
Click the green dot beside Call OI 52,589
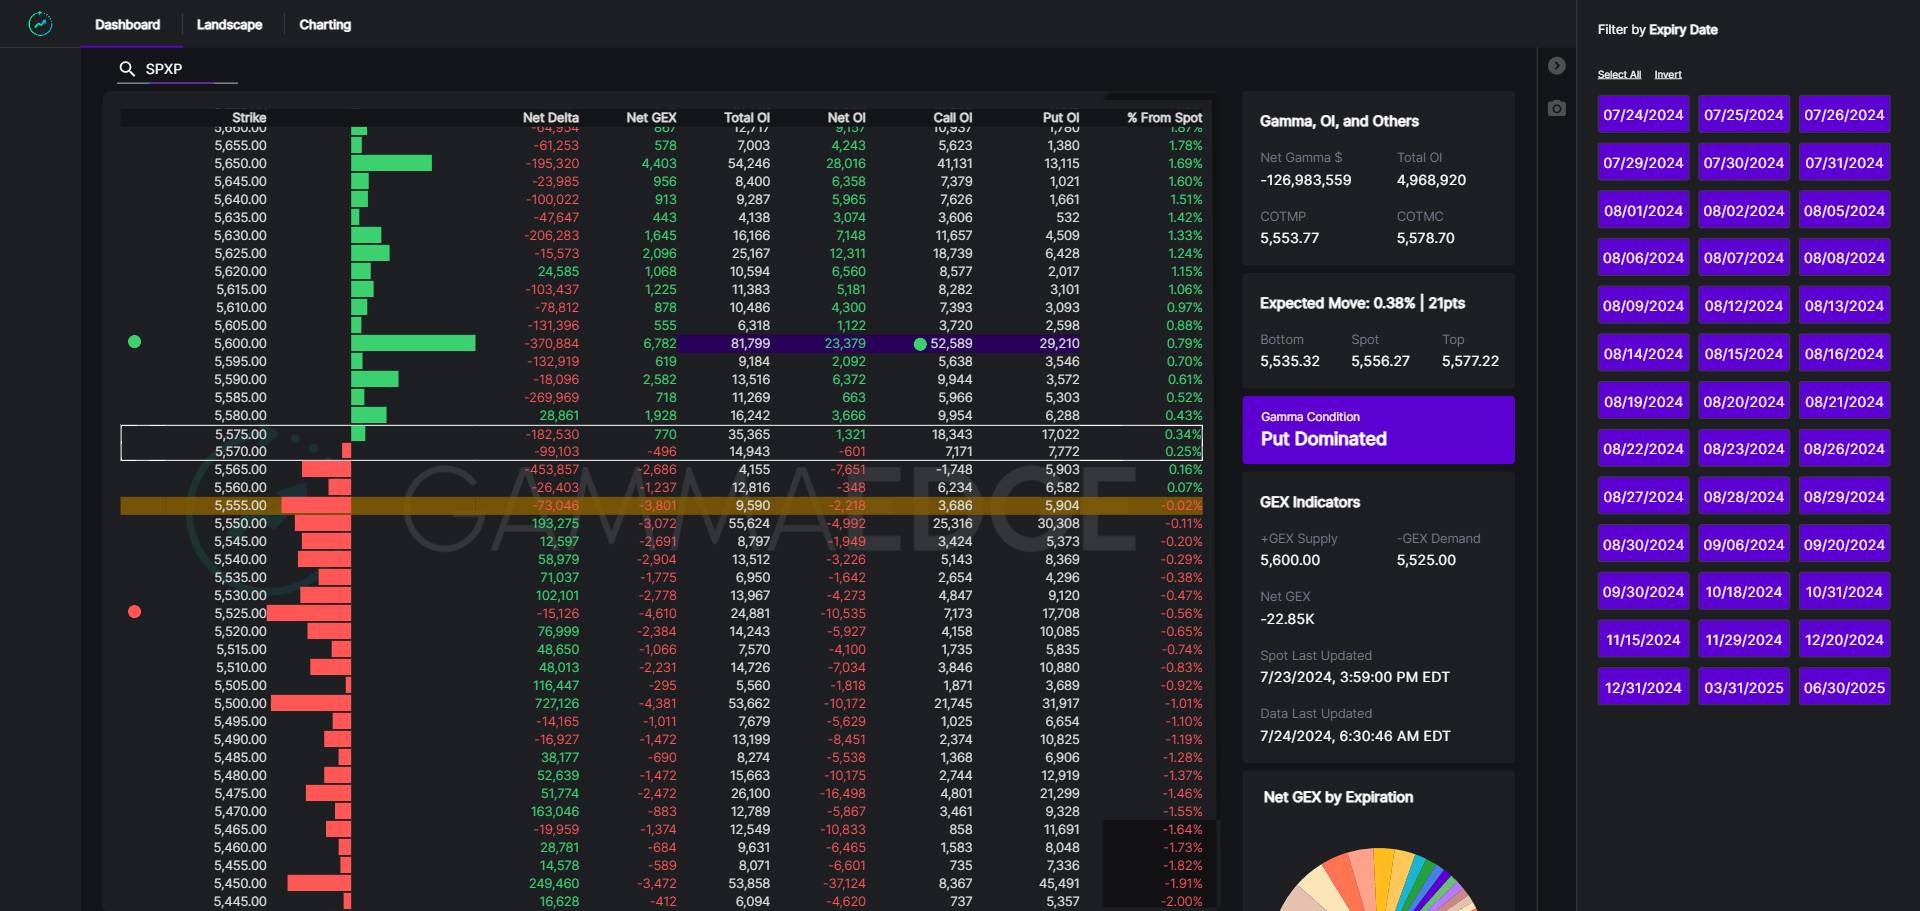coord(920,344)
